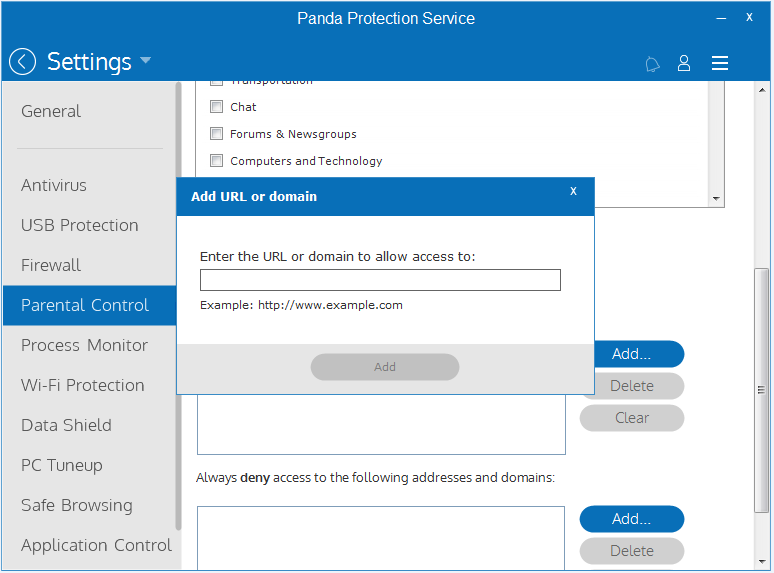The height and width of the screenshot is (573, 774).
Task: Open the Wi-Fi Protection section
Action: [83, 385]
